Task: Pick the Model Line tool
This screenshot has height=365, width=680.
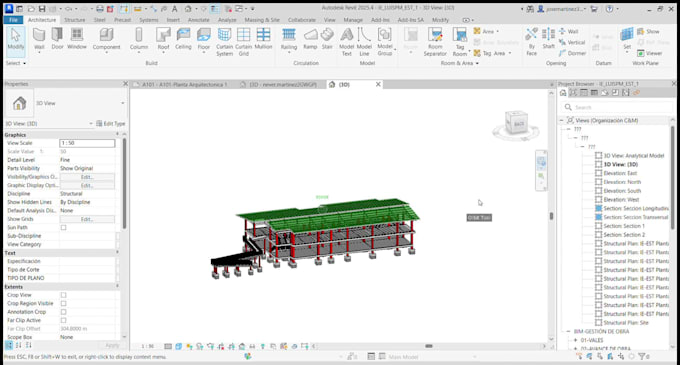Action: click(x=364, y=42)
